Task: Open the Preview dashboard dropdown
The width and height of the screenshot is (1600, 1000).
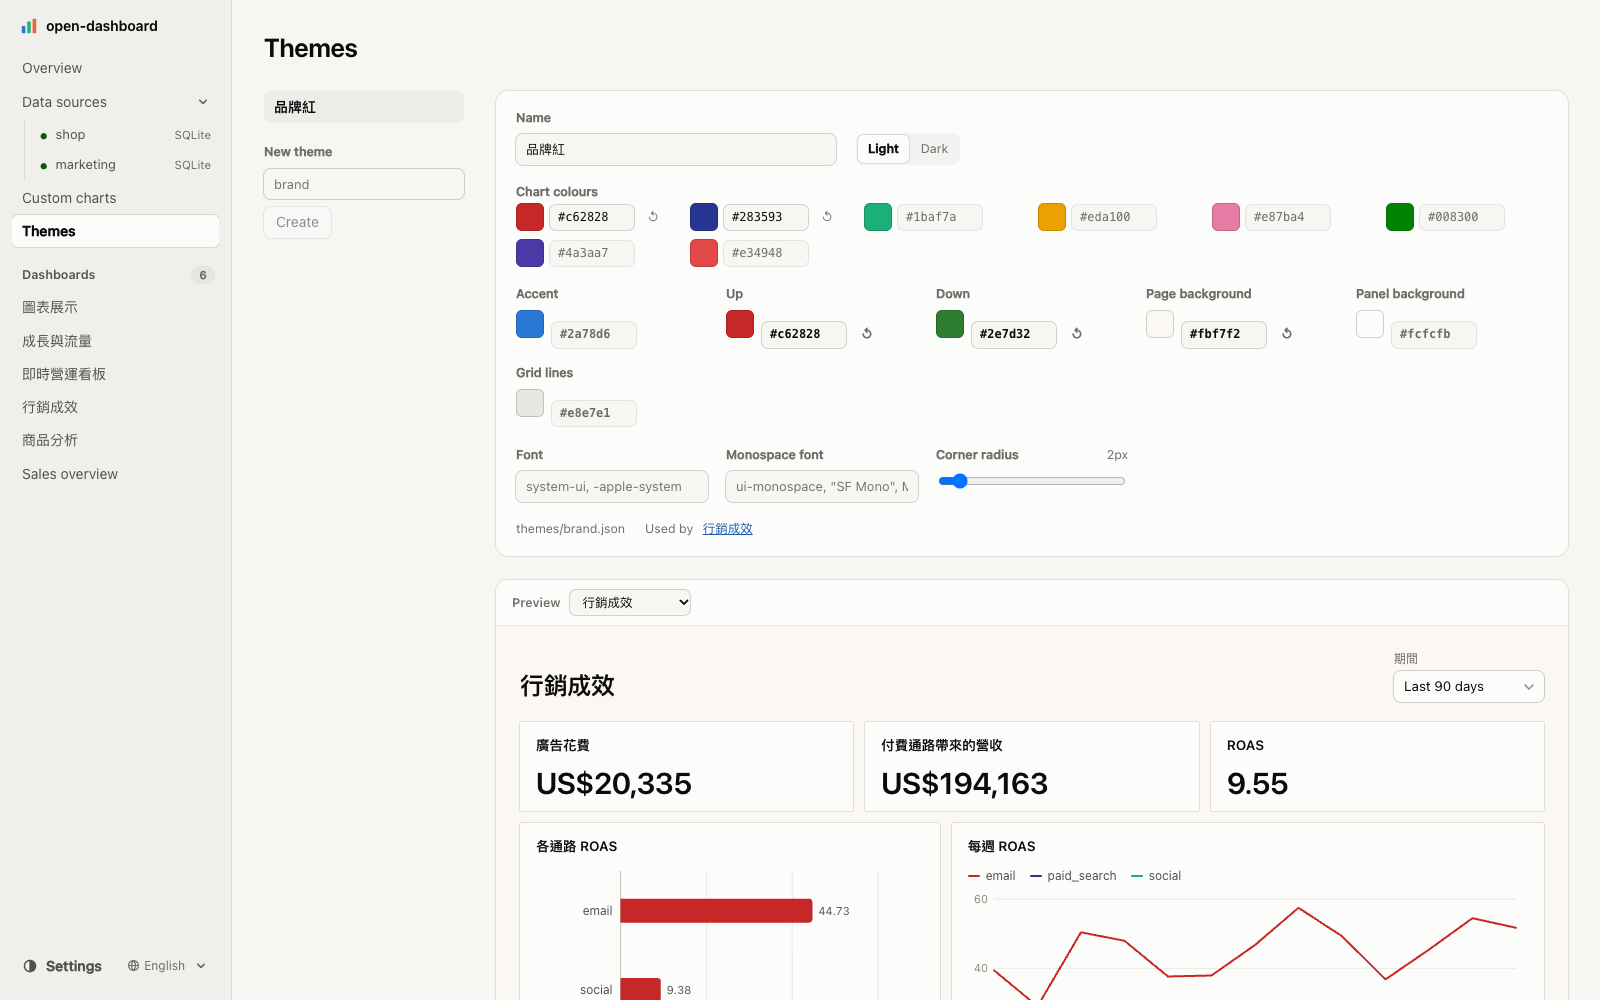Action: coord(630,603)
